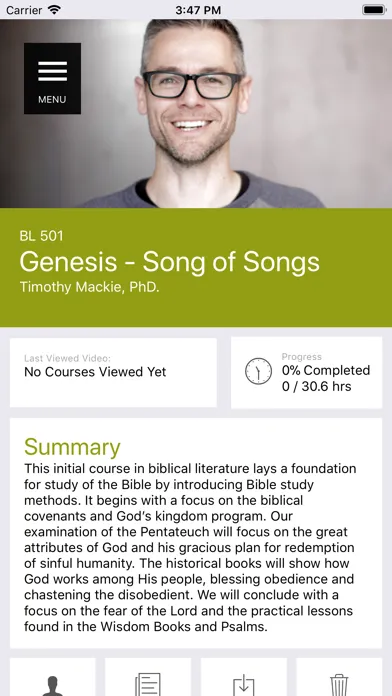Tap the battery icon in status bar

(374, 10)
